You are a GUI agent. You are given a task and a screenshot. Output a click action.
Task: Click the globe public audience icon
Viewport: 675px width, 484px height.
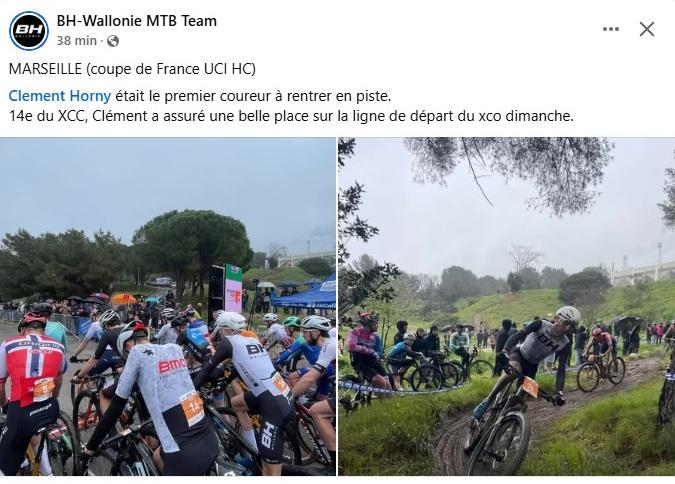[113, 41]
